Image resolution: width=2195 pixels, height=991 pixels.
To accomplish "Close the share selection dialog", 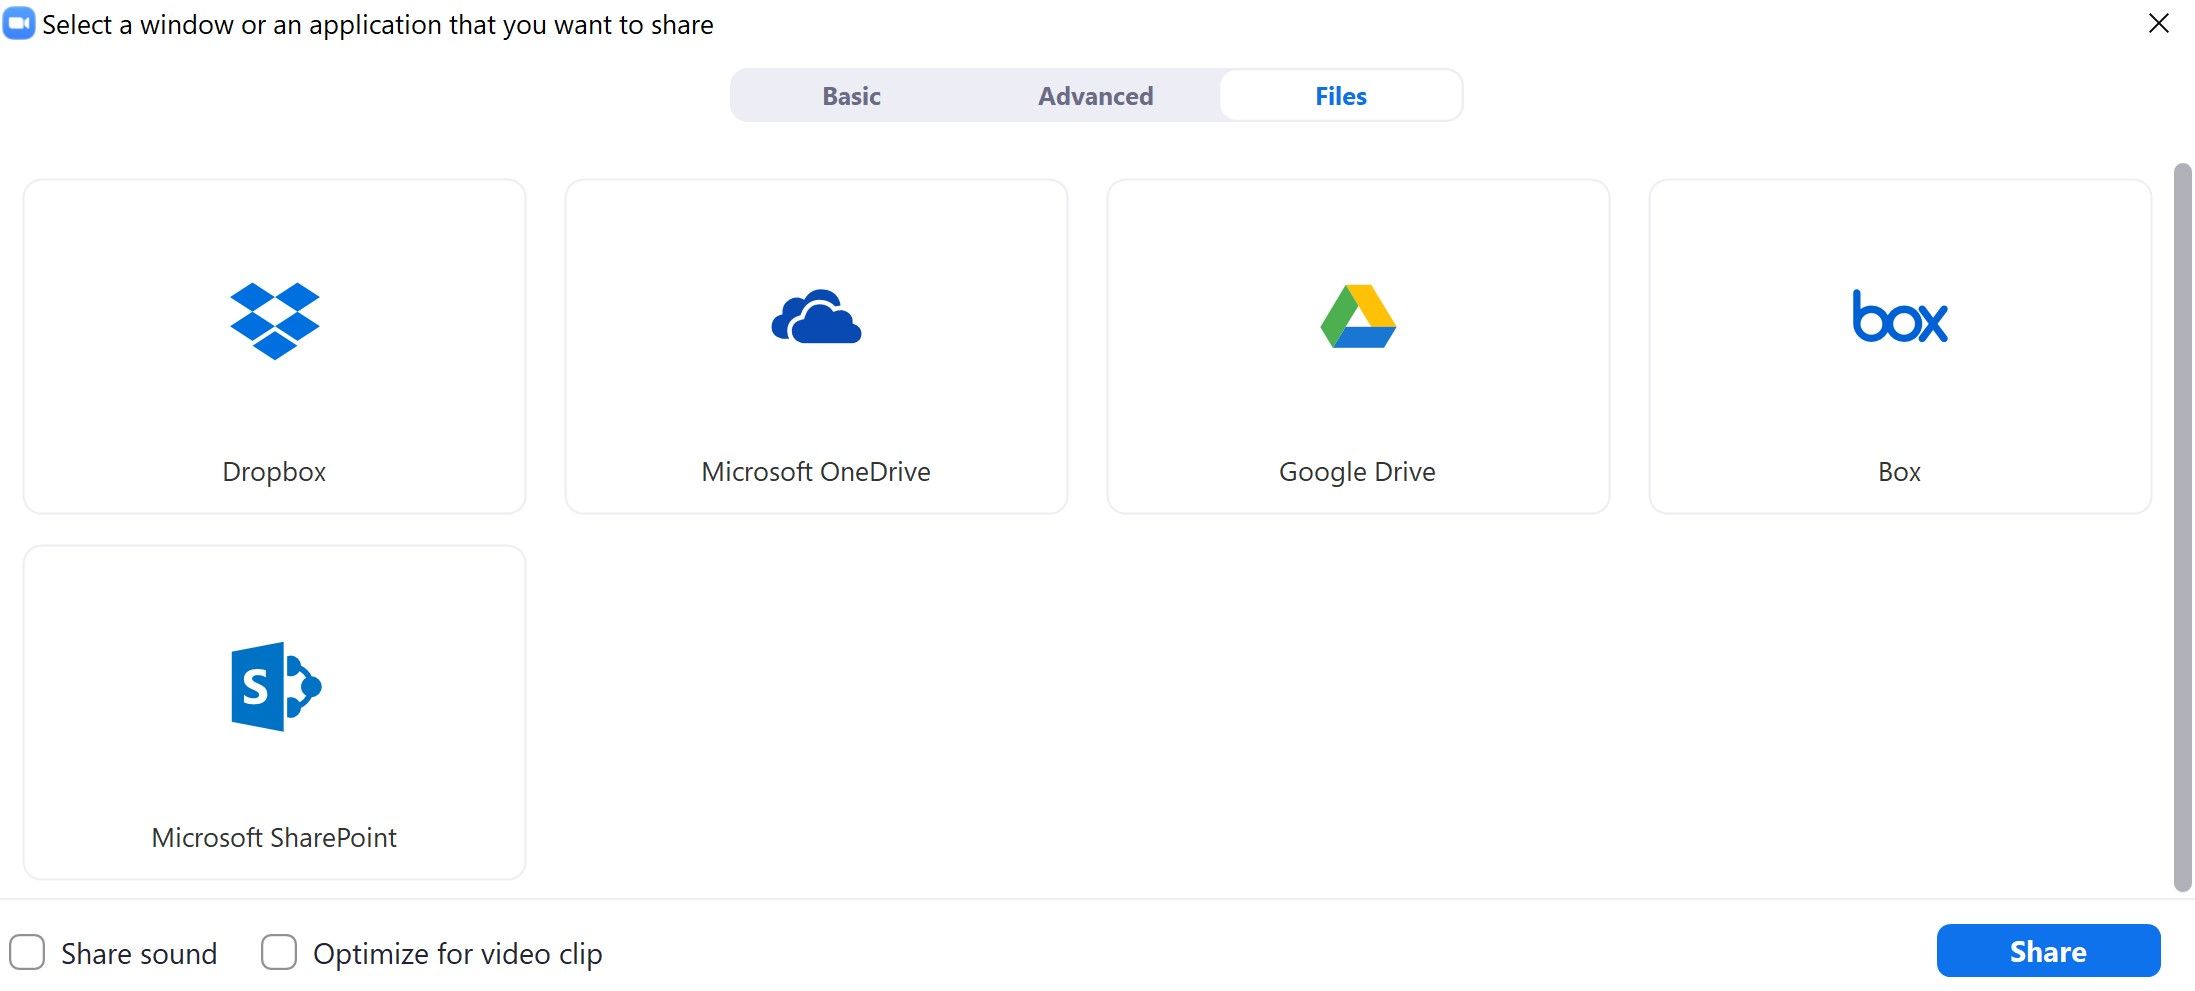I will (2159, 24).
